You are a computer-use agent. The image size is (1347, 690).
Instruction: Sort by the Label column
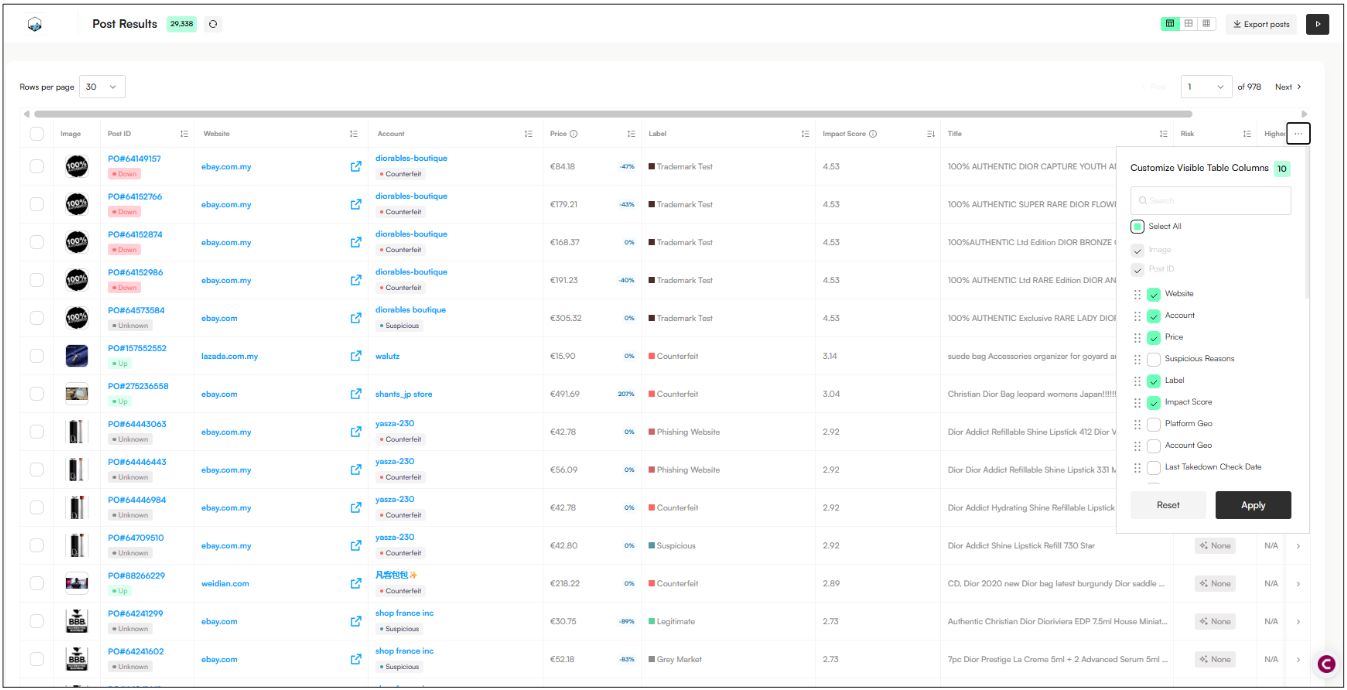click(805, 134)
